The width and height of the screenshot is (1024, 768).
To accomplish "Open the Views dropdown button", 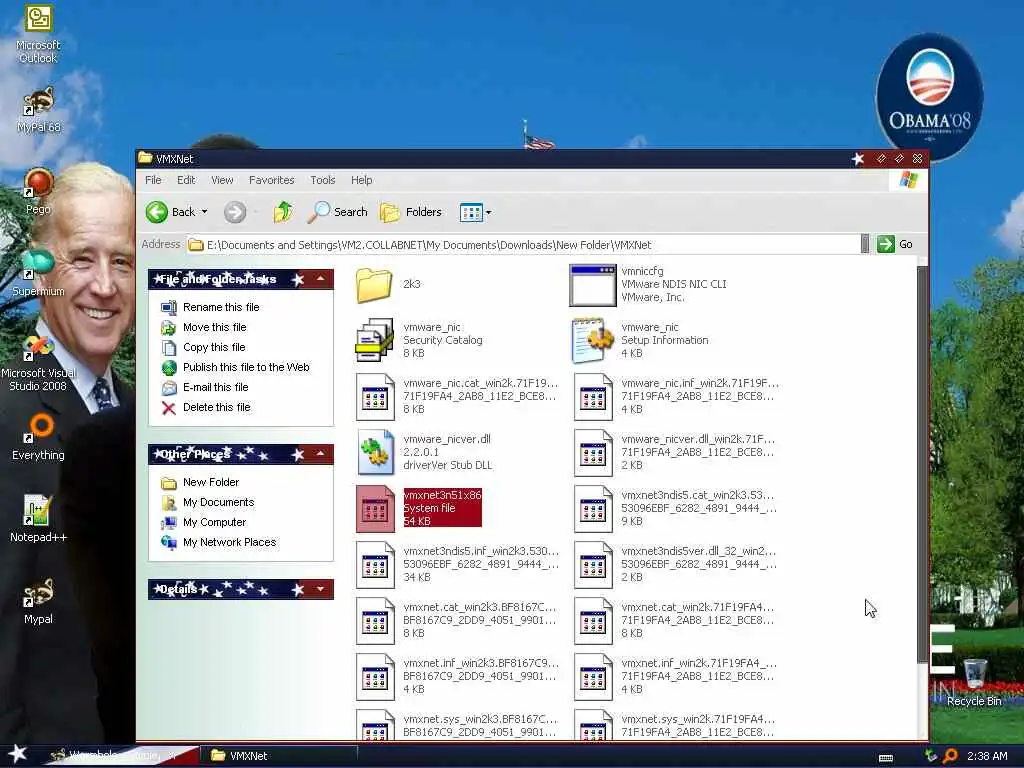I will [x=475, y=212].
